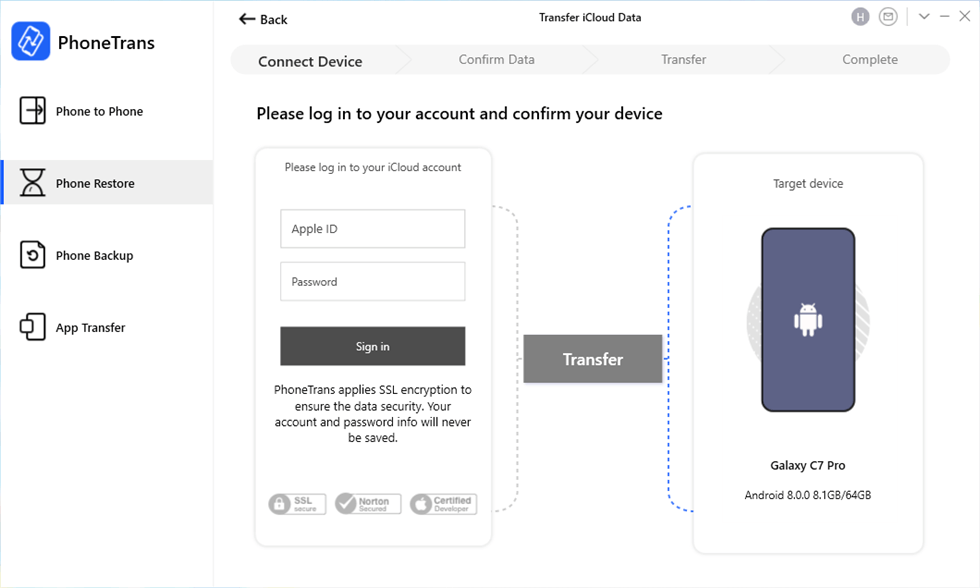Click the Android 8.0.0 8.1GB/64GB info text
Image resolution: width=980 pixels, height=588 pixels.
808,495
